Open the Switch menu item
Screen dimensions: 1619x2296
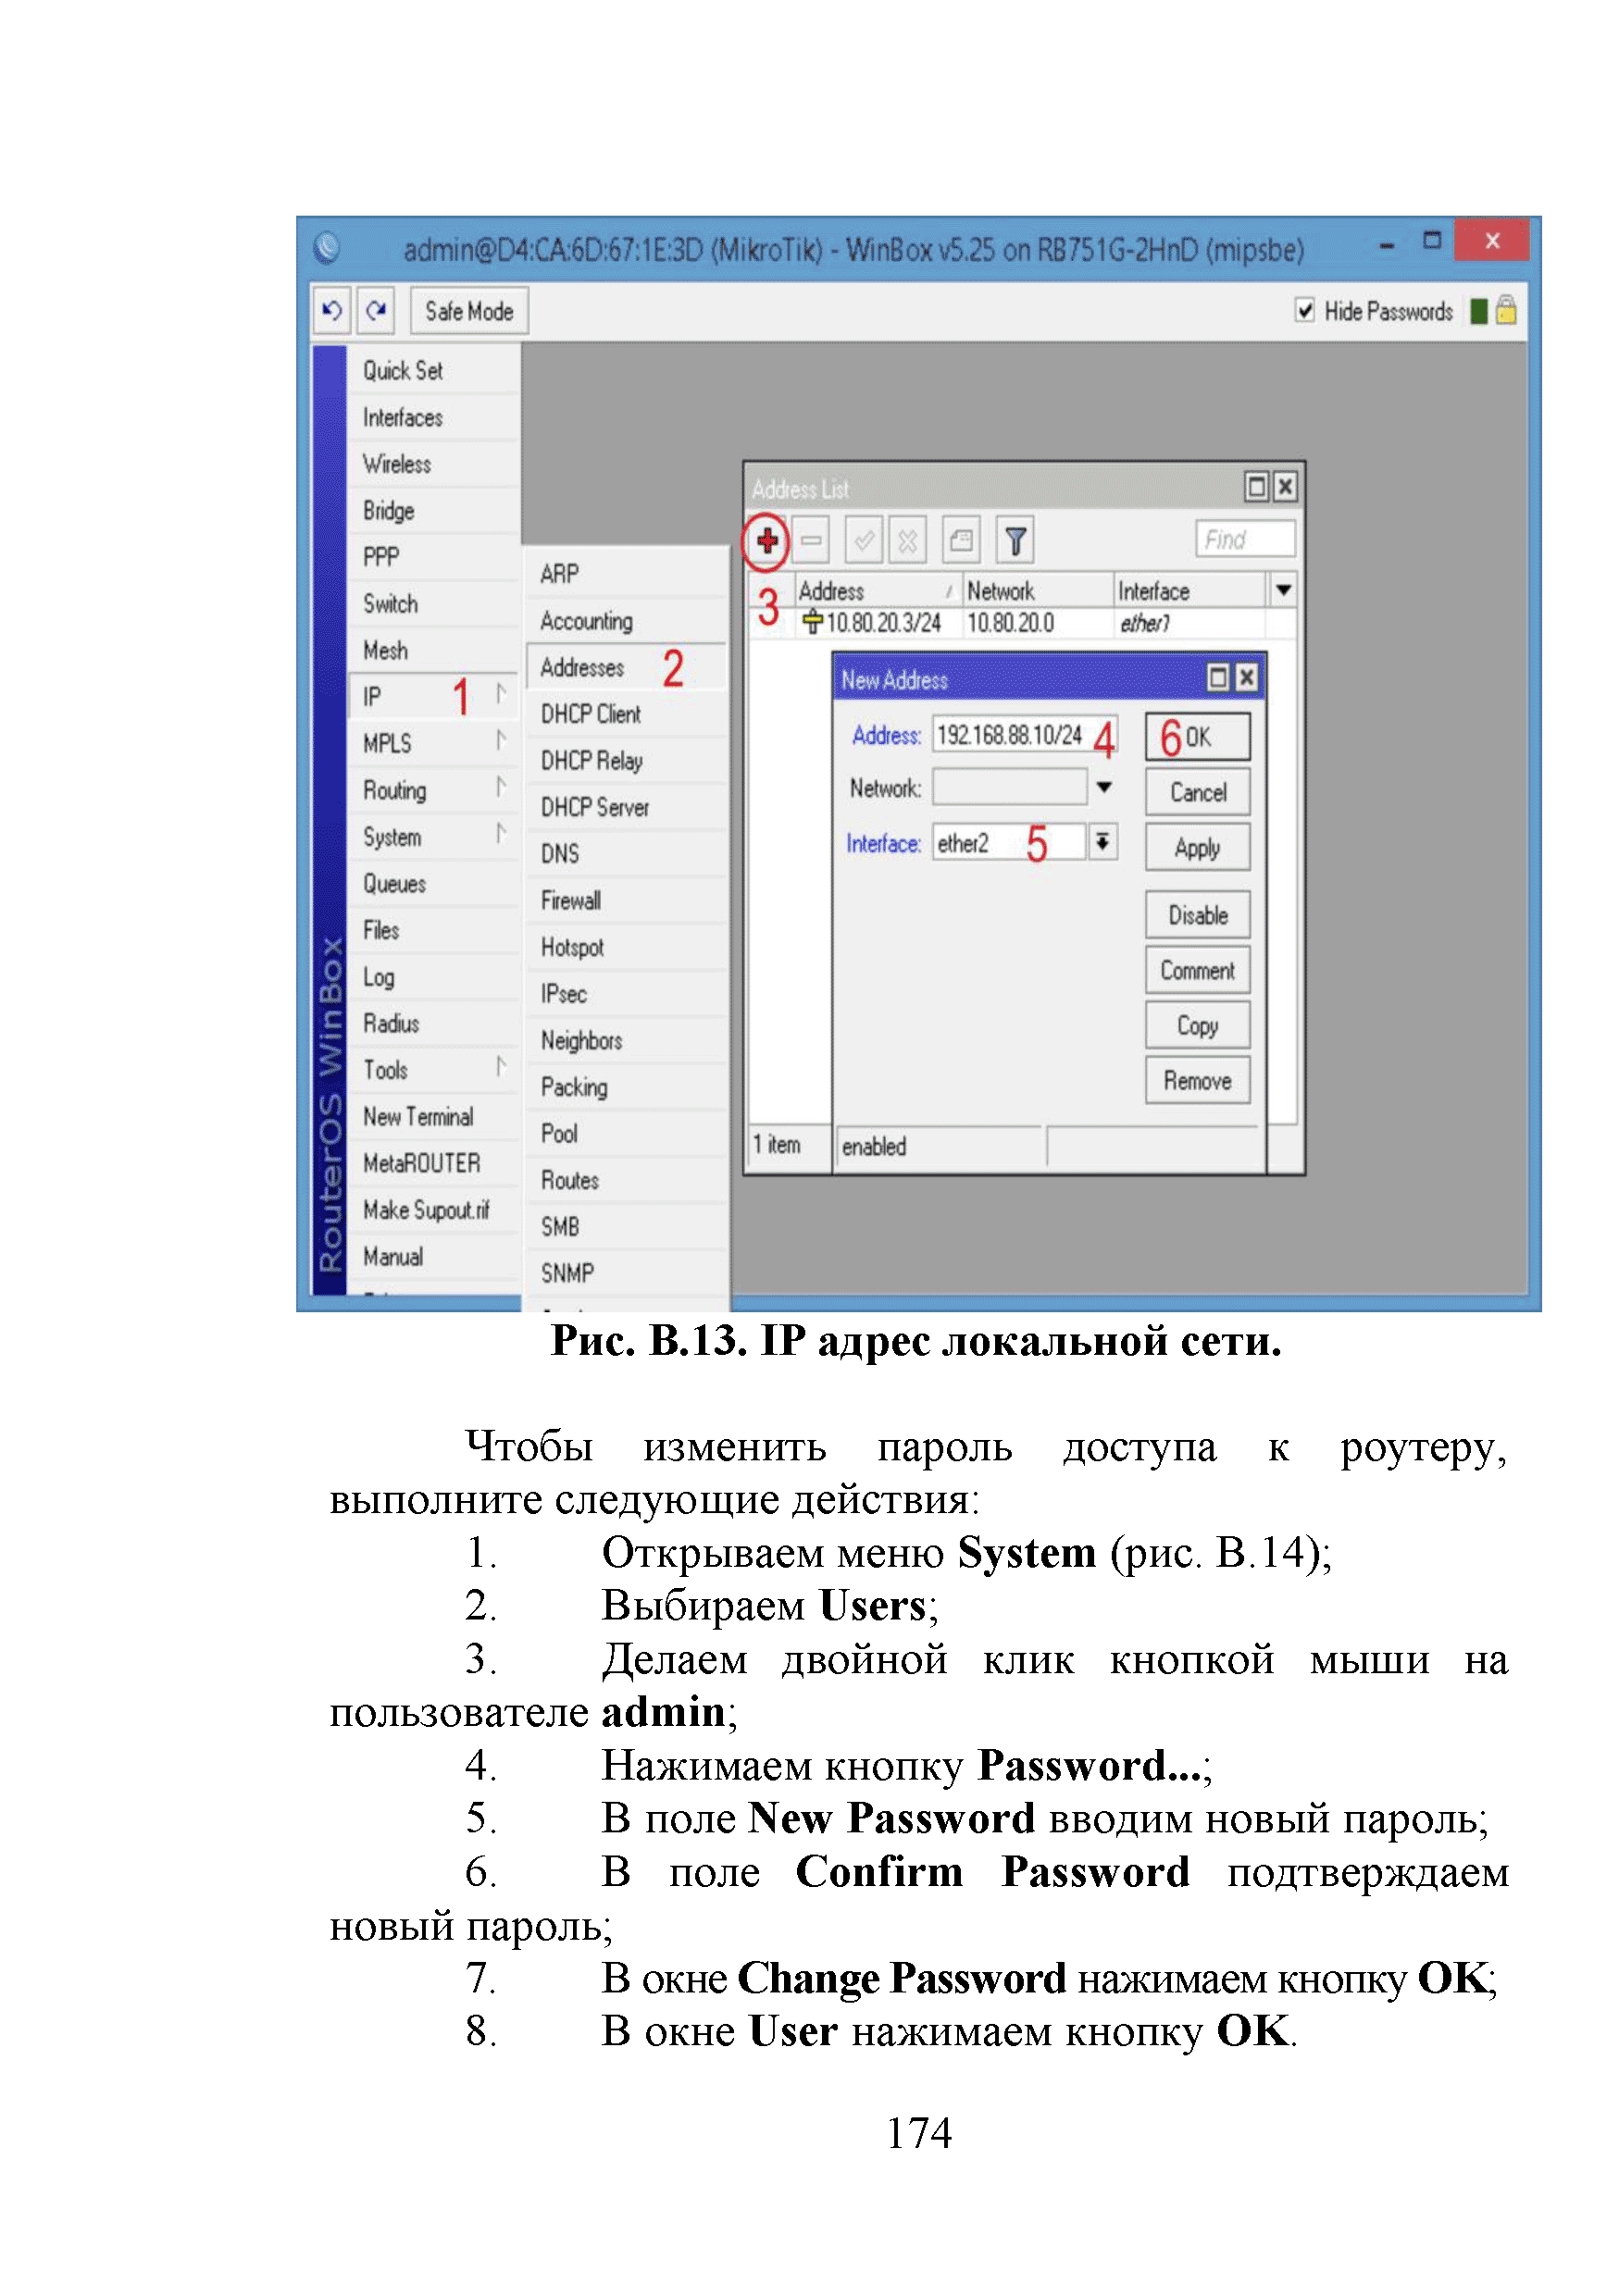434,603
